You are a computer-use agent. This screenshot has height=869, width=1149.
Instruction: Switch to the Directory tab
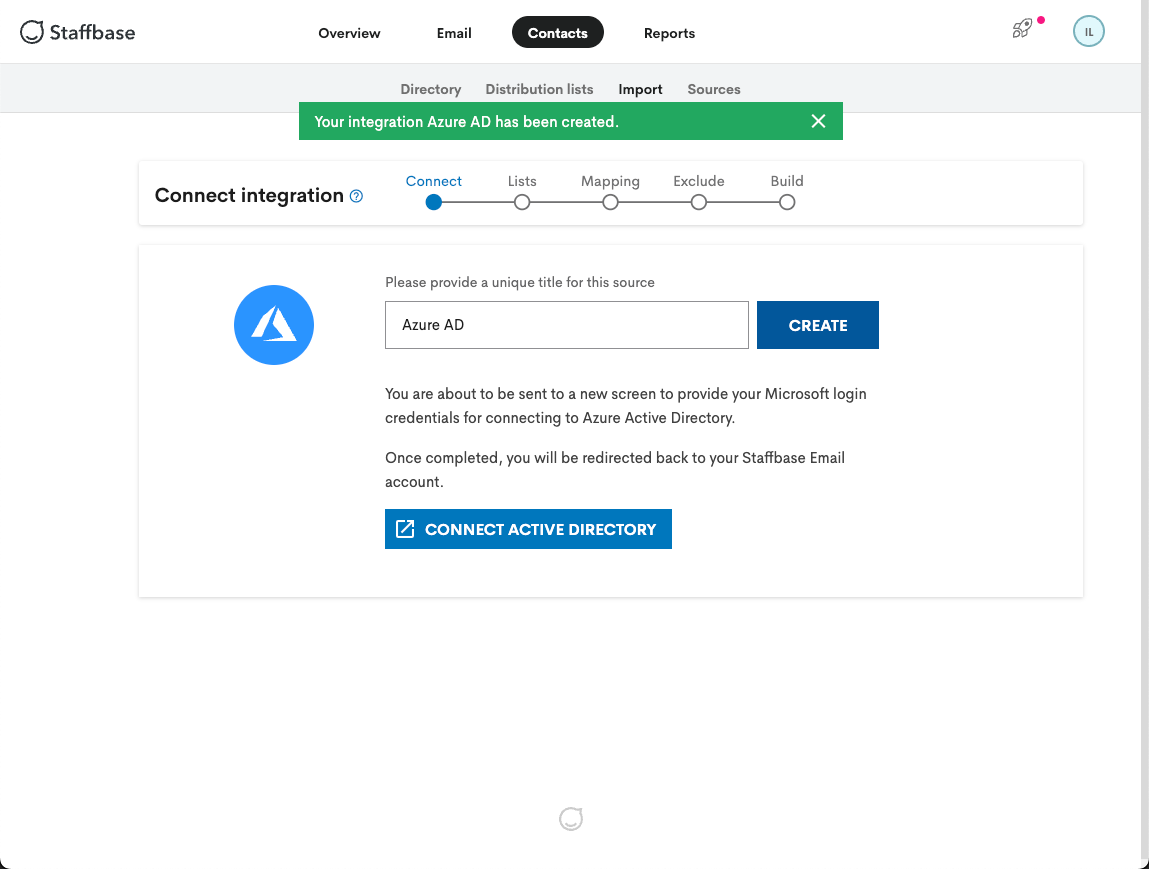430,89
